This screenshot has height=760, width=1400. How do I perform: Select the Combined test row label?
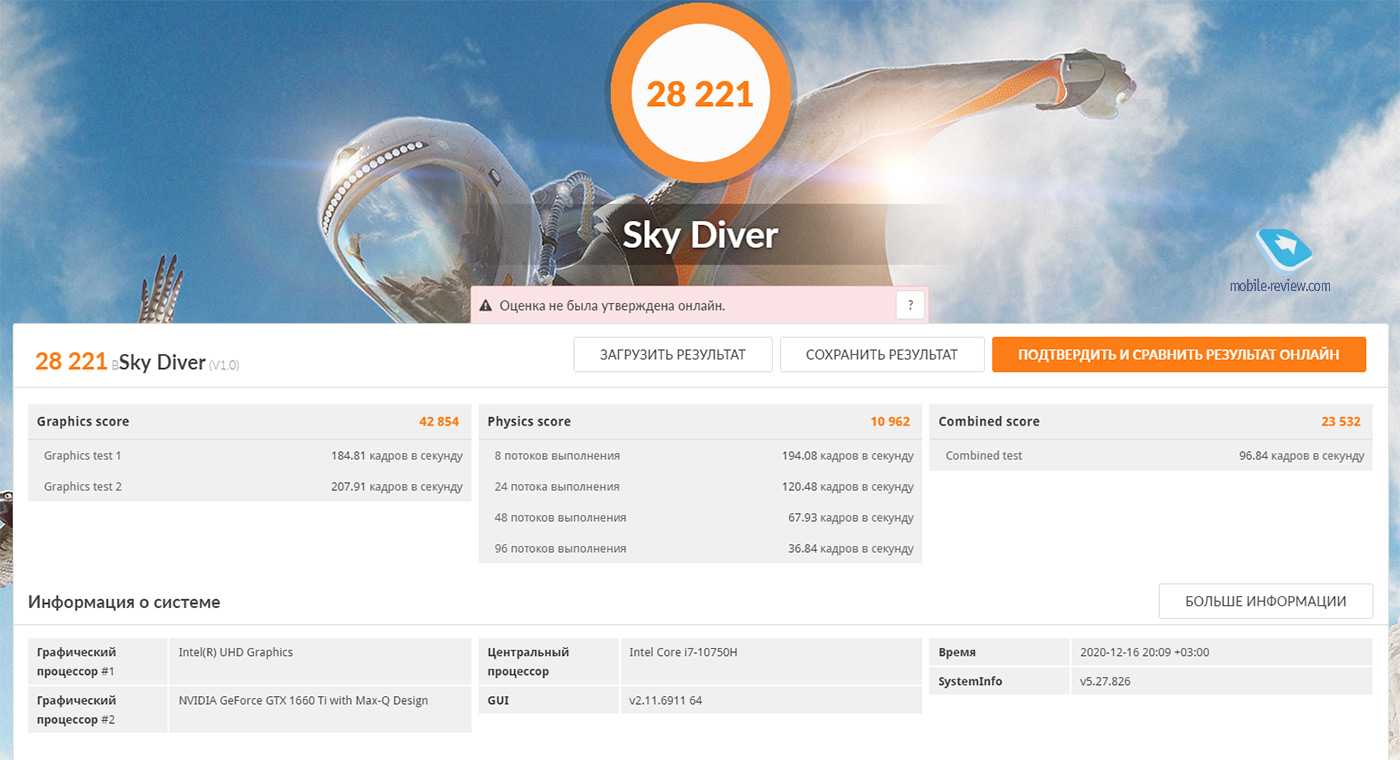984,455
